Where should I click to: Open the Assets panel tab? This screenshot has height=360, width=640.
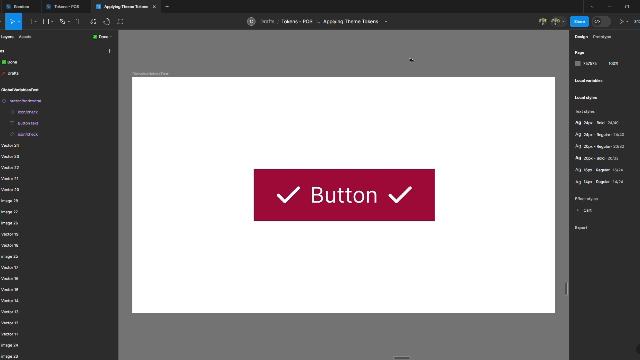(25, 37)
